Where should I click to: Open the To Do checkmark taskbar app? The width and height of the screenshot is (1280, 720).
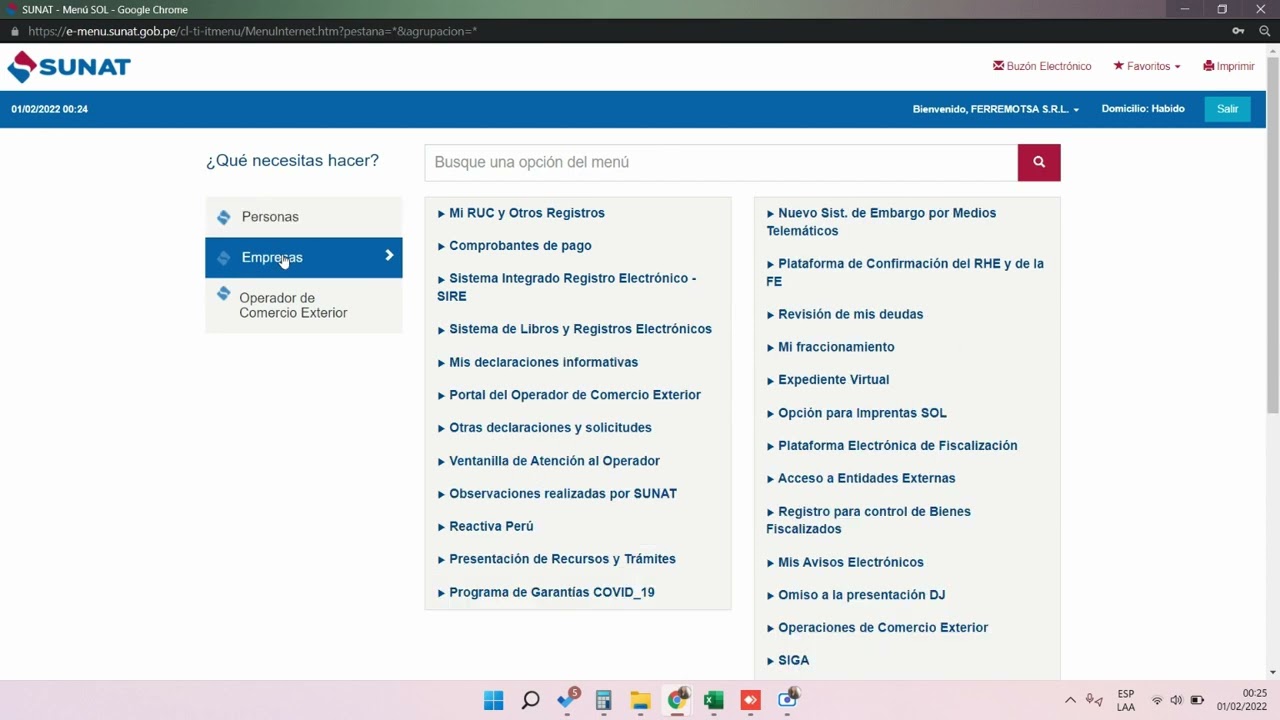click(x=568, y=699)
